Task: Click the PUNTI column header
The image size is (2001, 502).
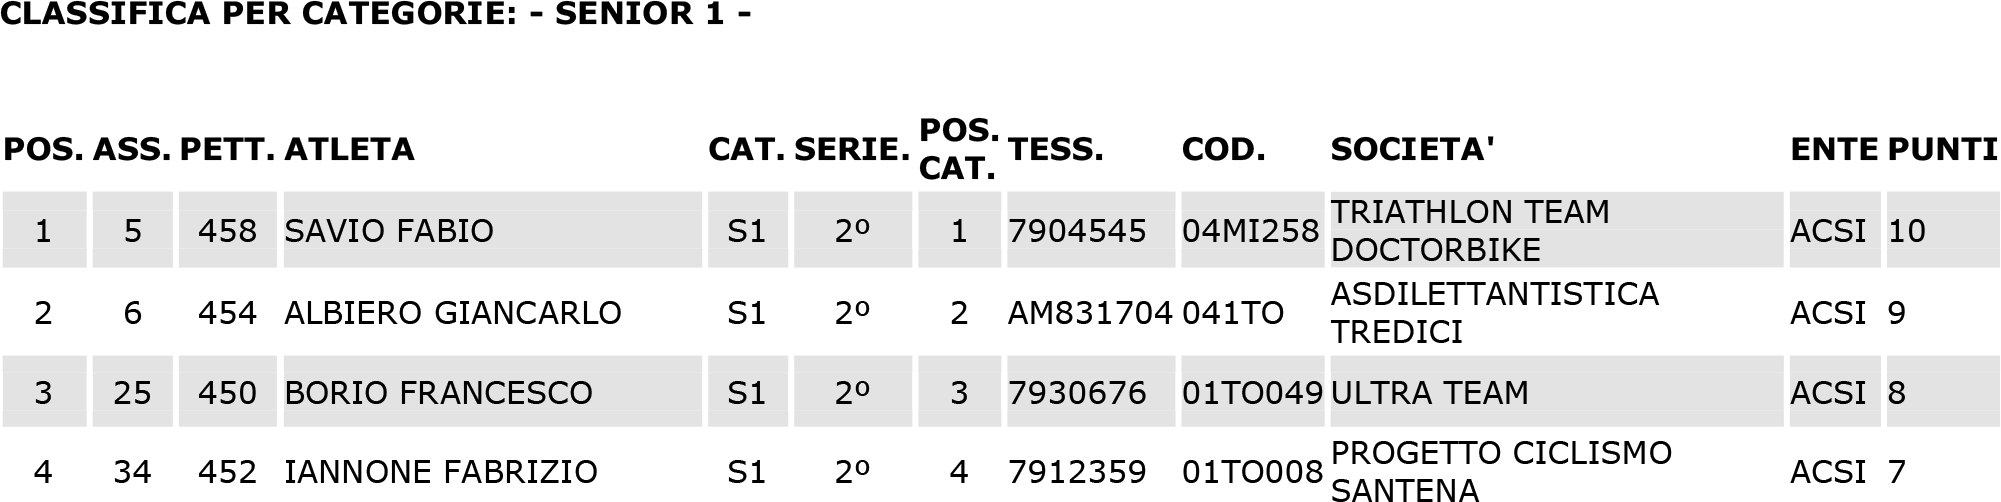Action: tap(1942, 149)
